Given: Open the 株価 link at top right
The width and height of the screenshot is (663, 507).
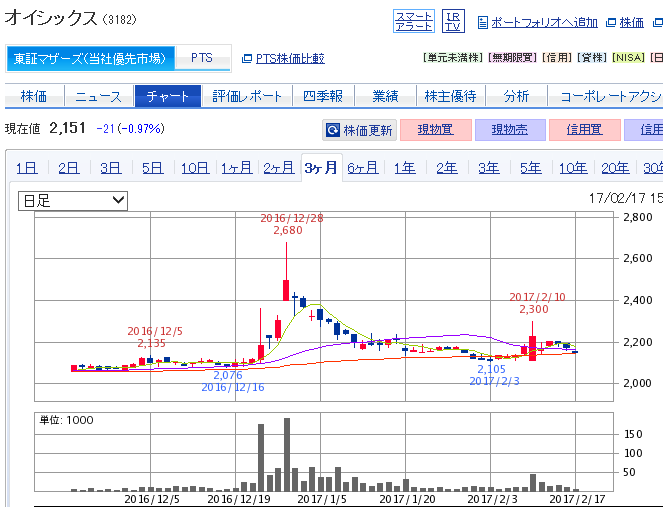Looking at the screenshot, I should (631, 22).
